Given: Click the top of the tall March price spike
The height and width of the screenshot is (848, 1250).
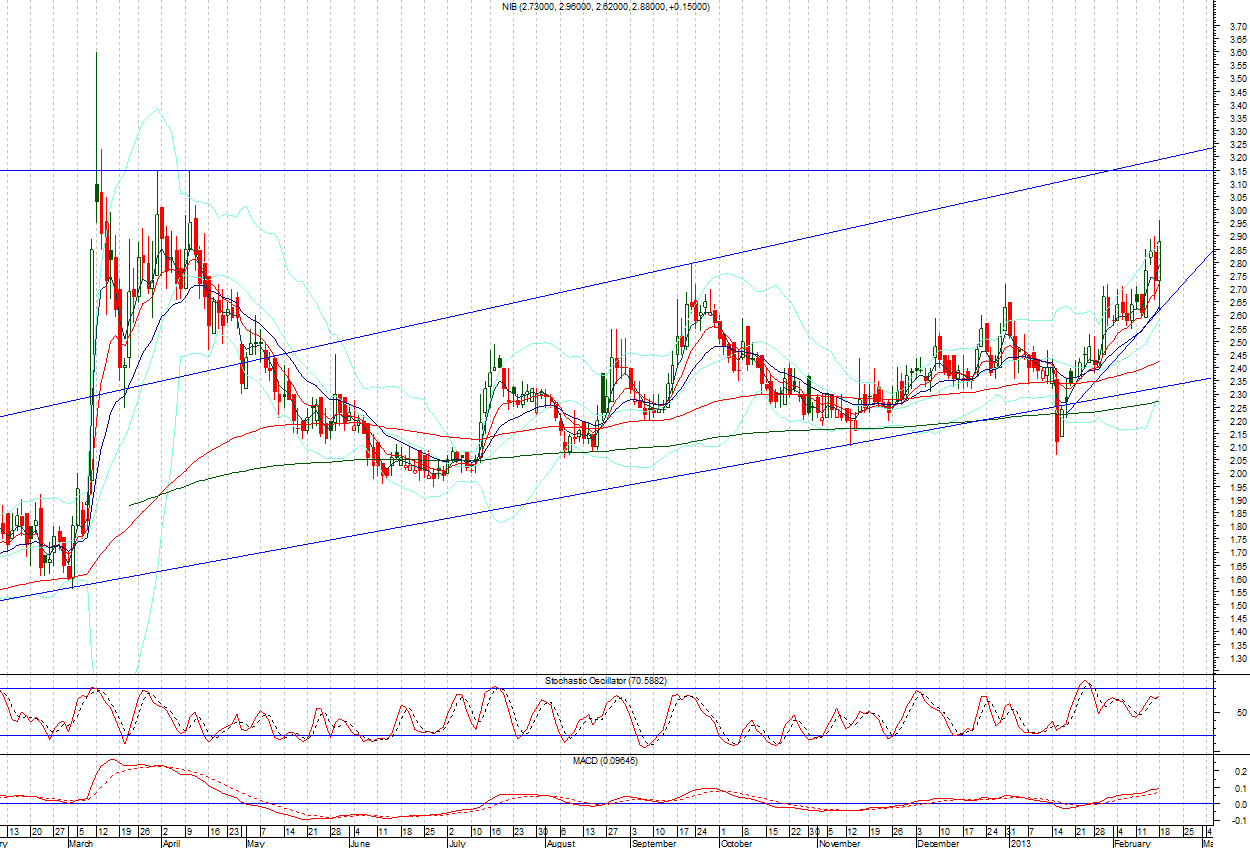Looking at the screenshot, I should [96, 54].
